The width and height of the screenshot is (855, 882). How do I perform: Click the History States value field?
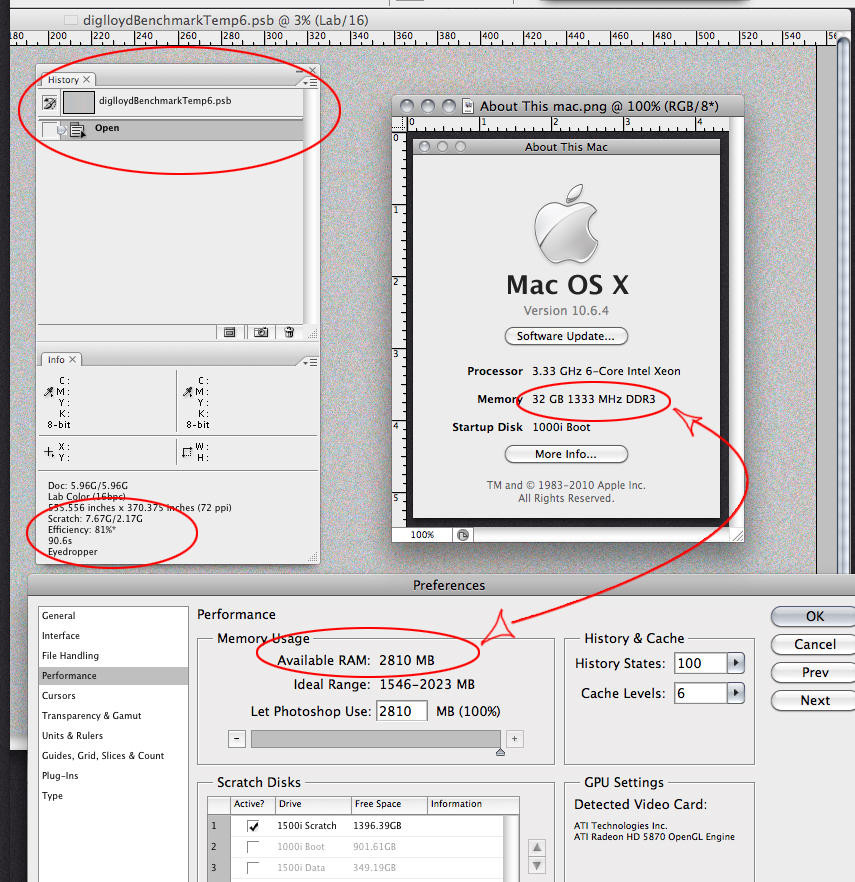[x=701, y=664]
